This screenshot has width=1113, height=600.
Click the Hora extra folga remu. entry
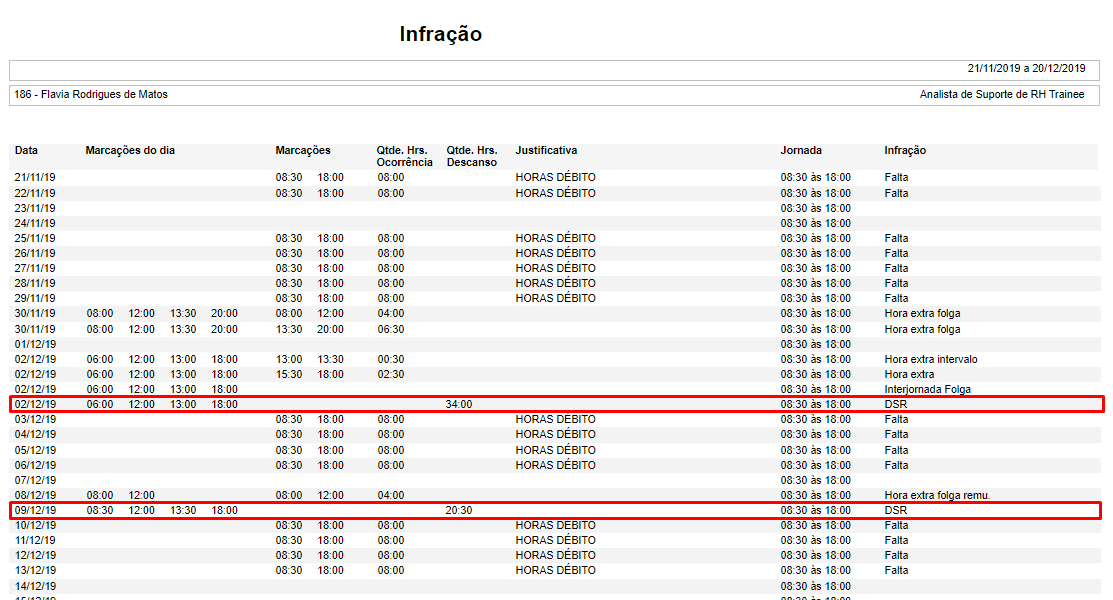[x=937, y=495]
